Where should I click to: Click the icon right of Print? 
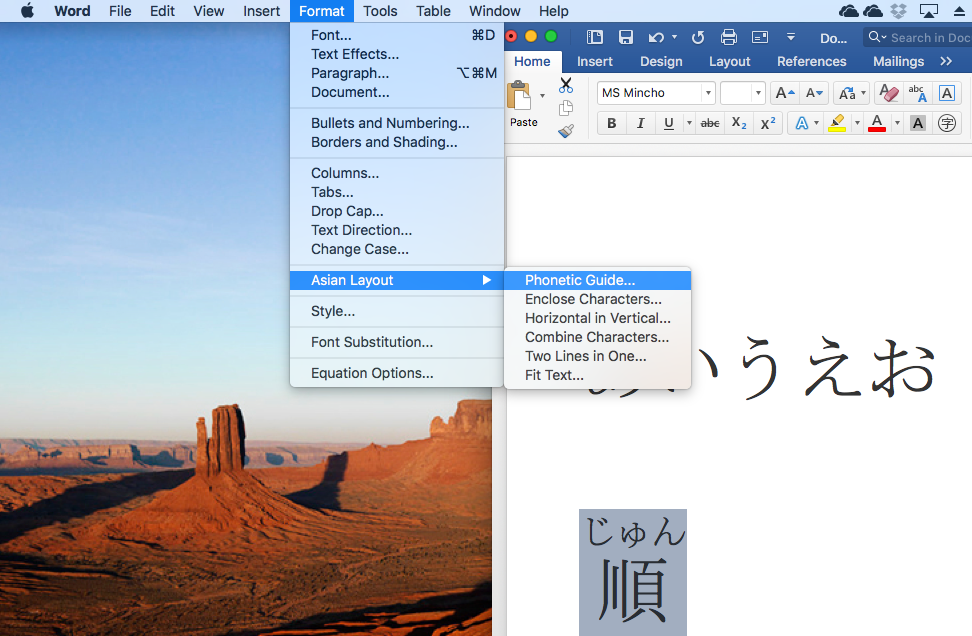tap(759, 37)
